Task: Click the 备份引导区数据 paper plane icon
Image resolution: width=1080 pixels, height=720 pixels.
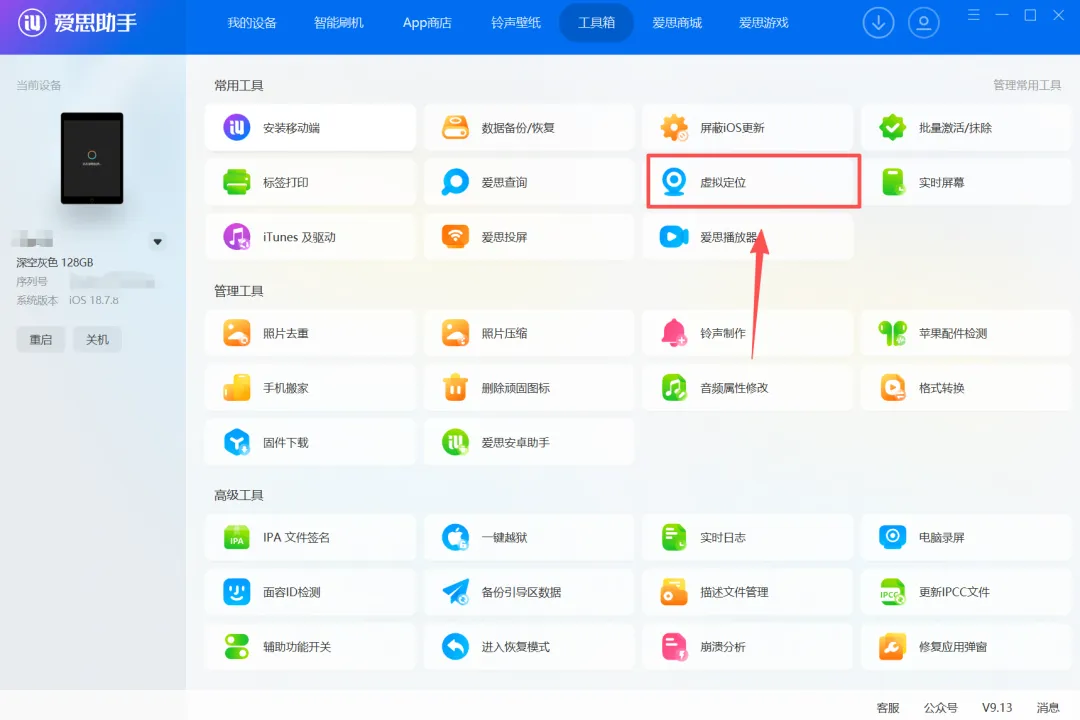Action: pyautogui.click(x=455, y=592)
